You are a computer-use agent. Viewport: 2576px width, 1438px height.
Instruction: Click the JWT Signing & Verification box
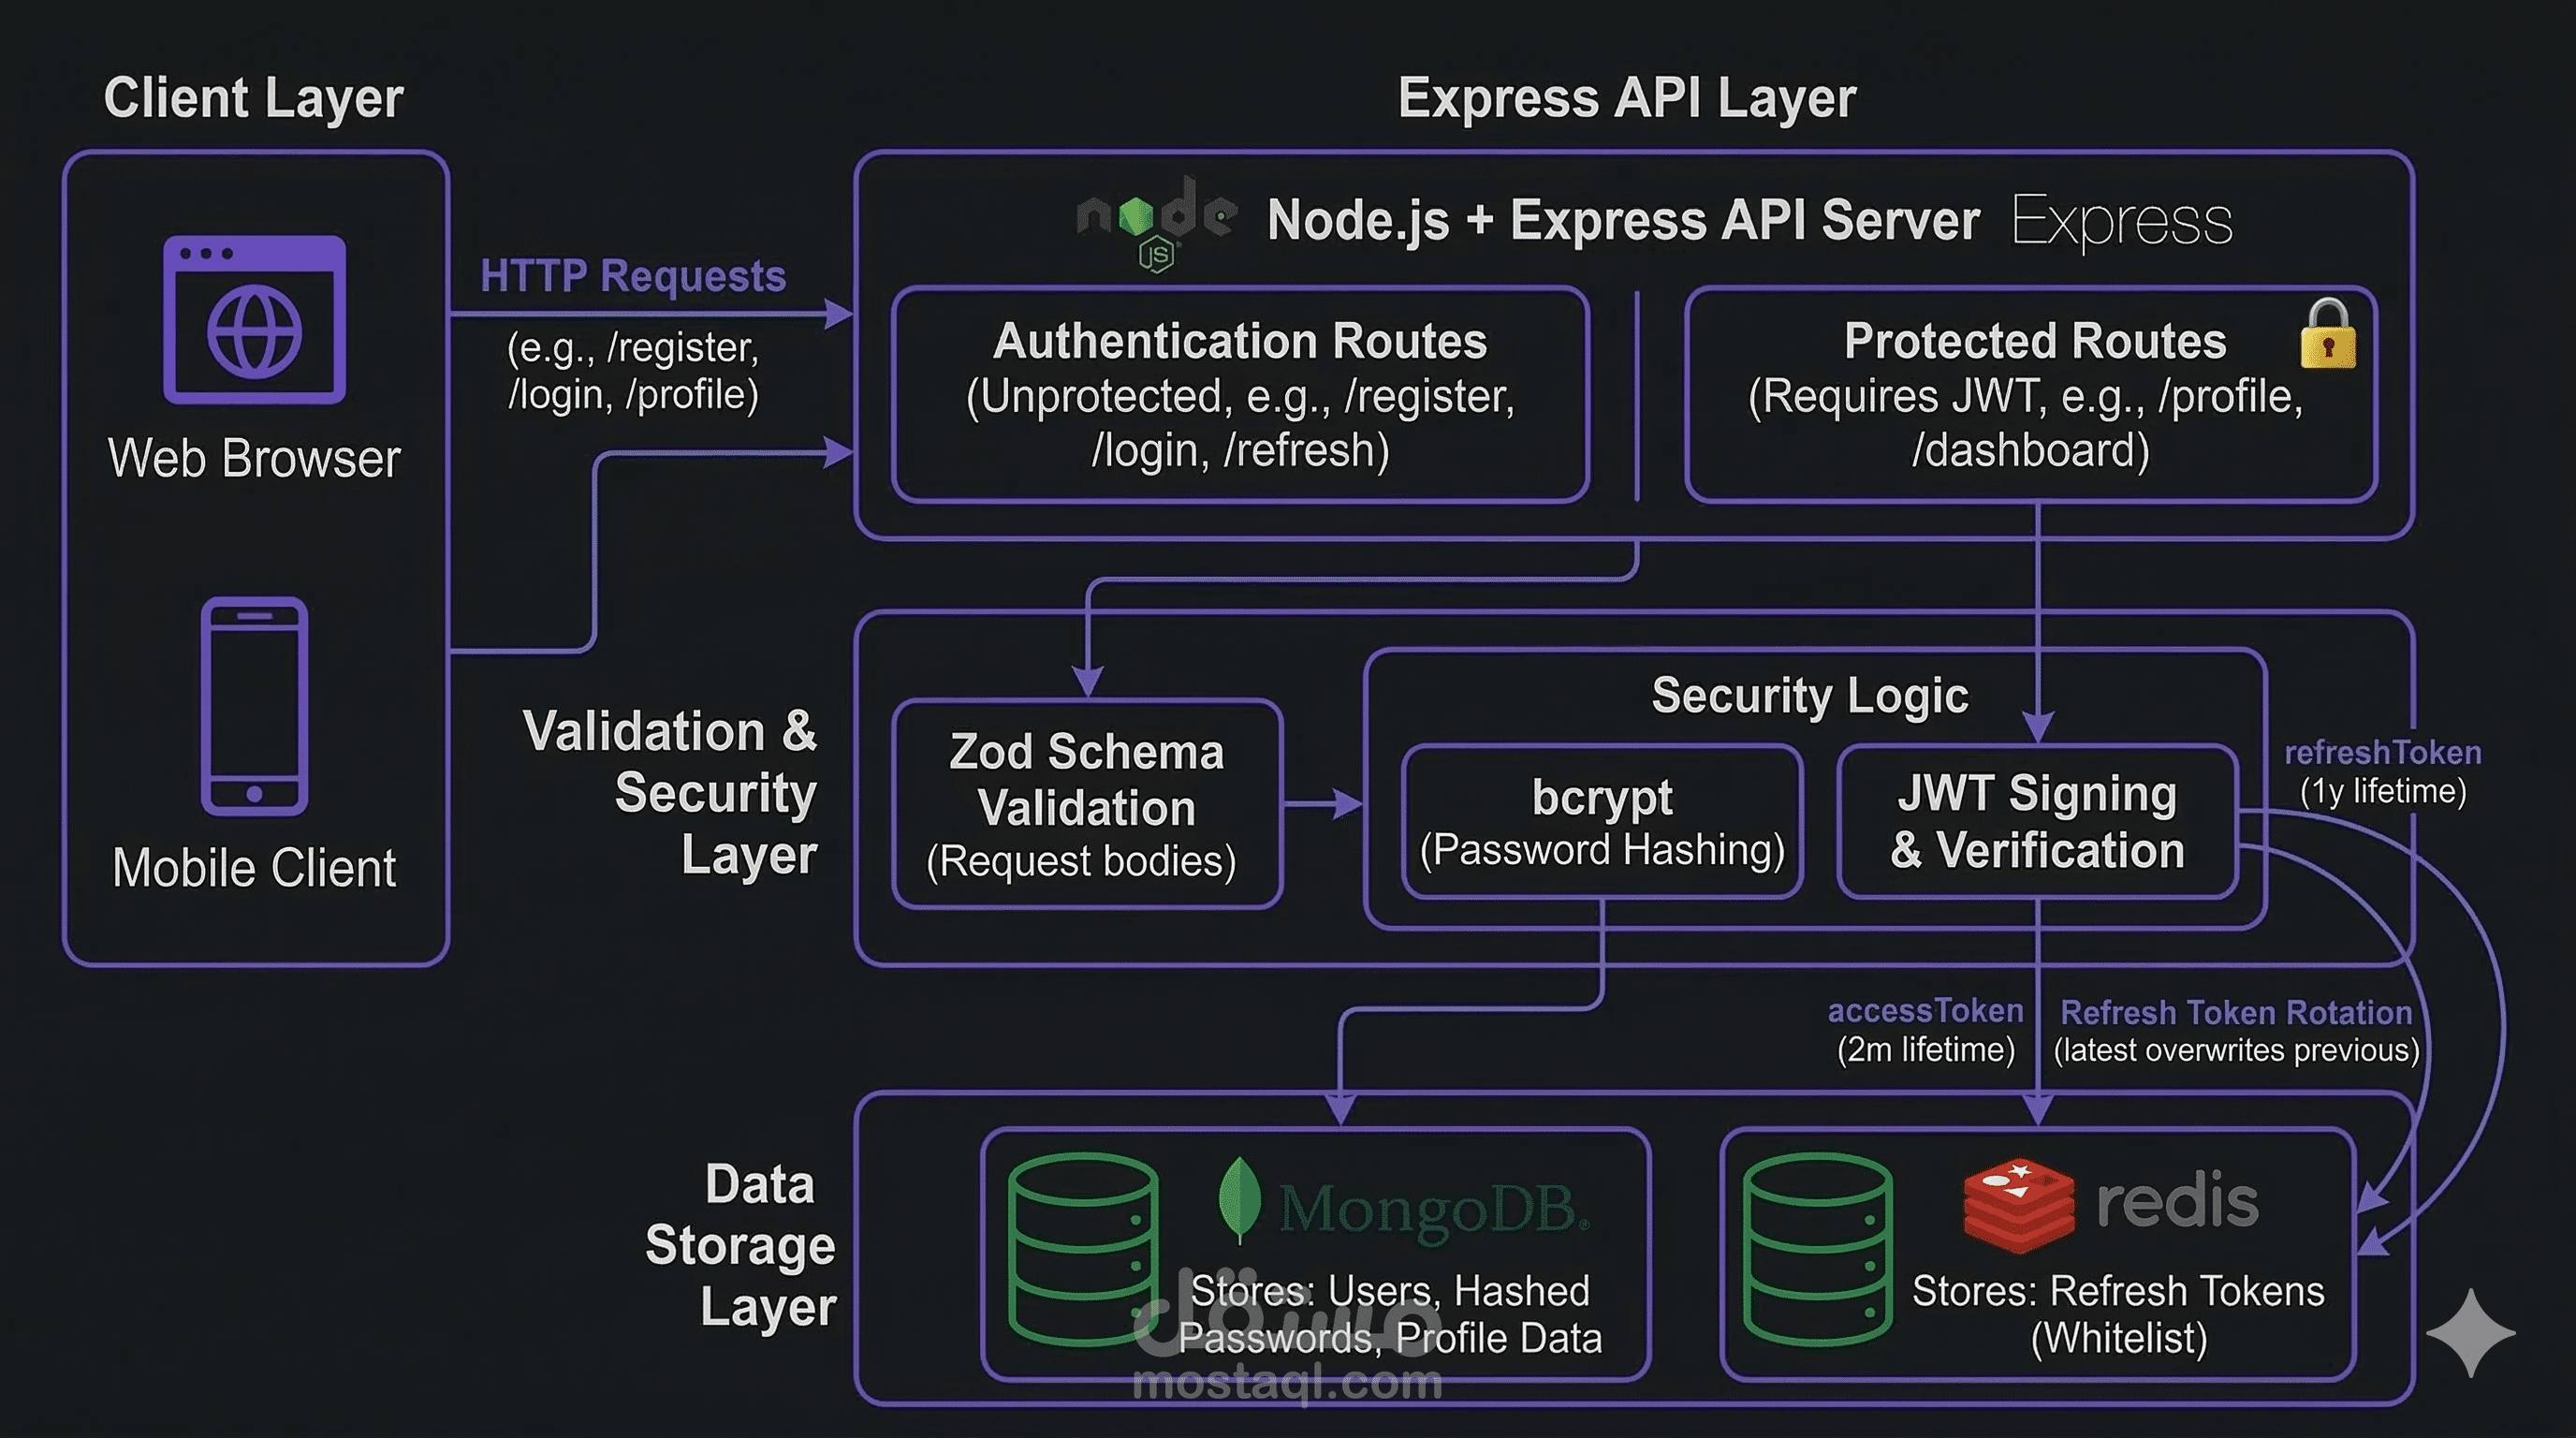[2037, 820]
